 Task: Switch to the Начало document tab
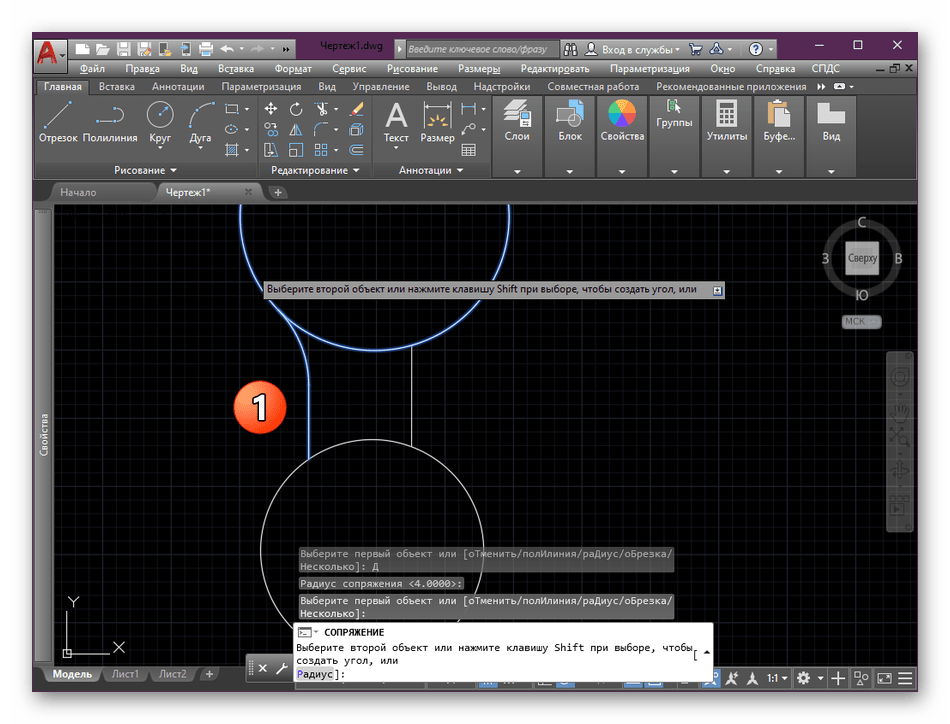[x=78, y=192]
